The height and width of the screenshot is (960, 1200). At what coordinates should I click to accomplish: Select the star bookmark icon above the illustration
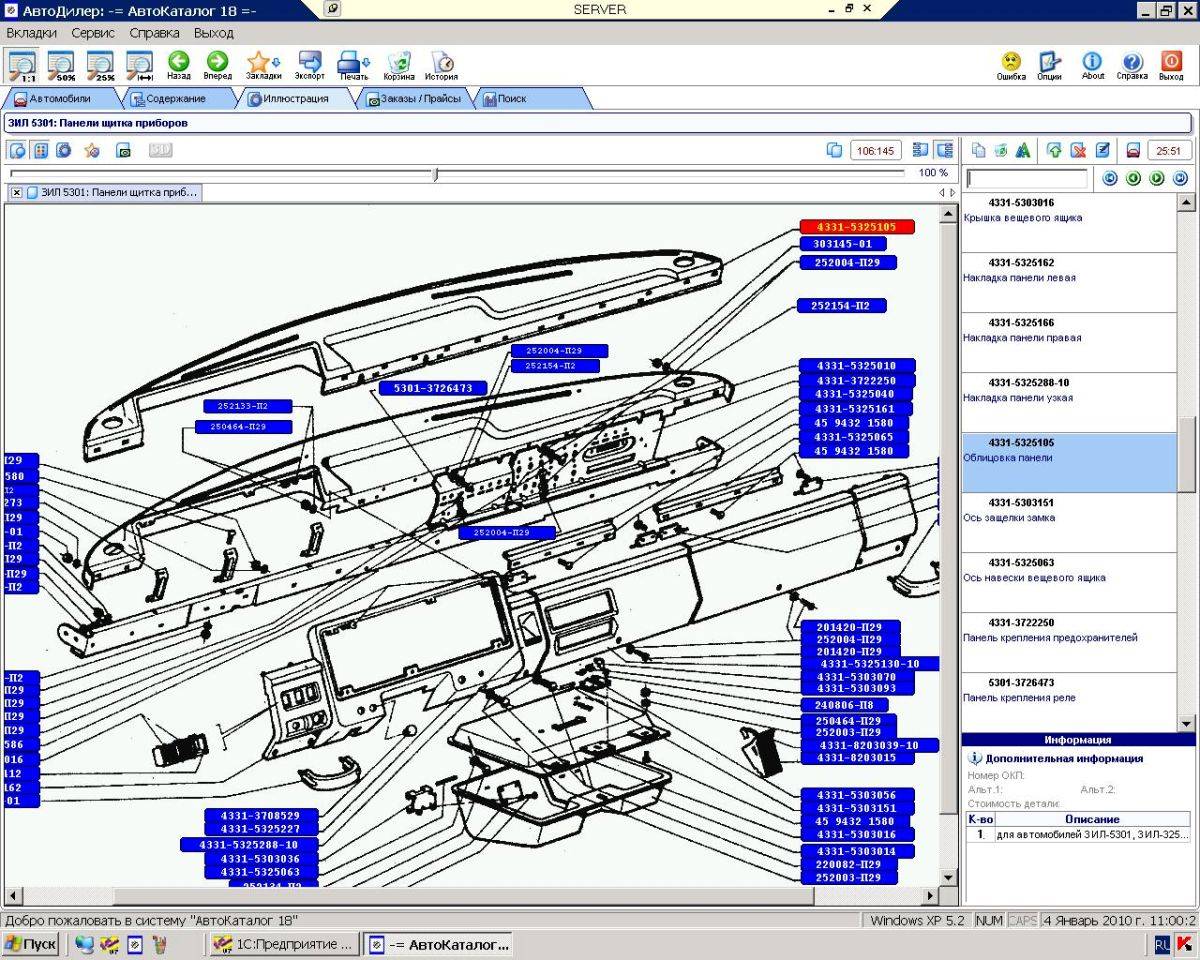pyautogui.click(x=91, y=150)
